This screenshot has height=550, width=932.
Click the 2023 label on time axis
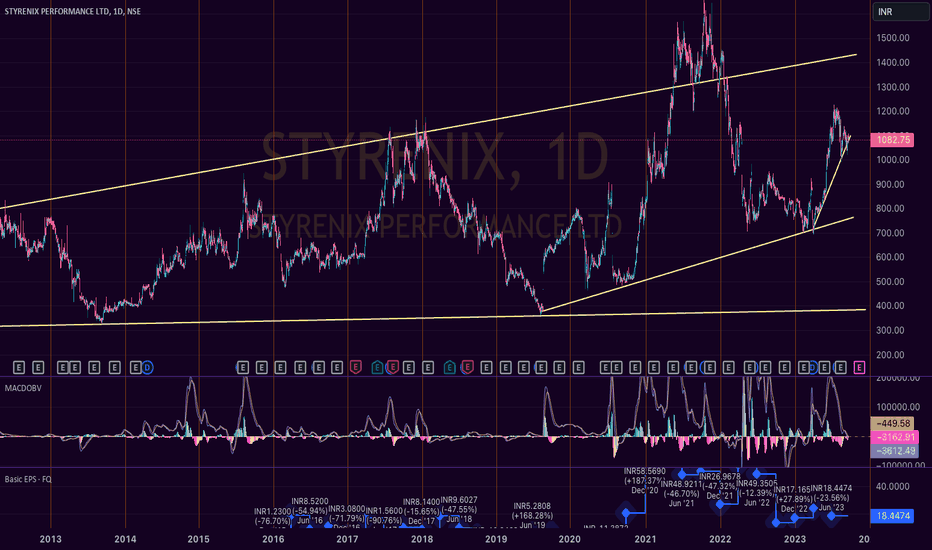(x=795, y=539)
